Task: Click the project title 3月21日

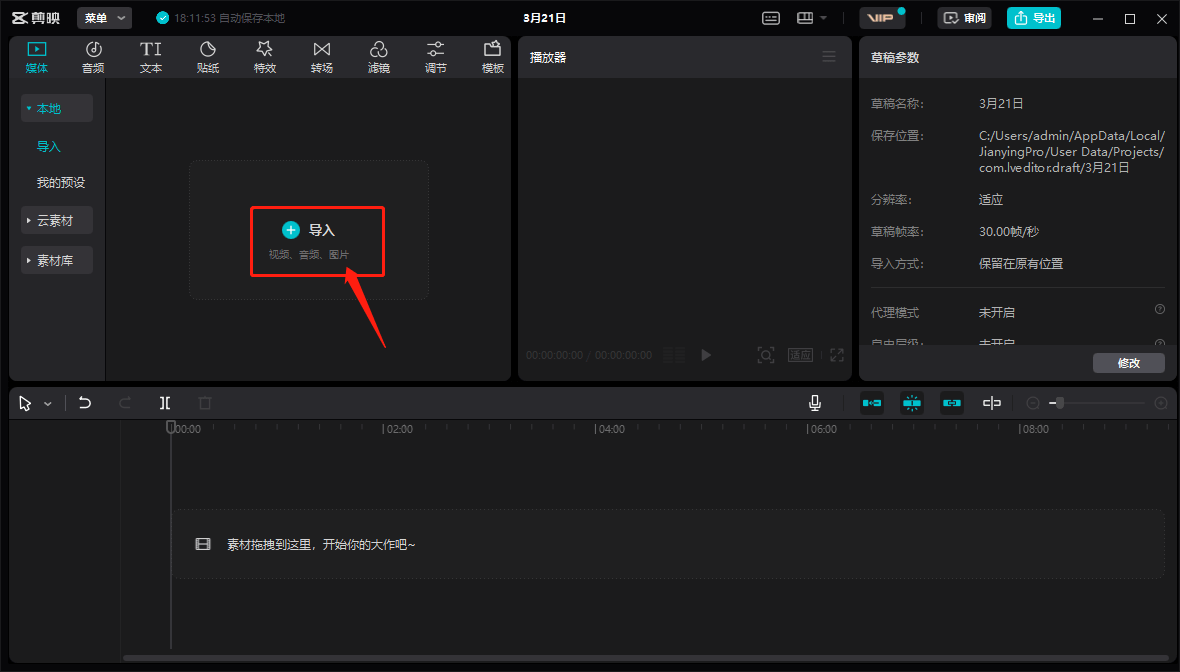Action: click(x=544, y=18)
